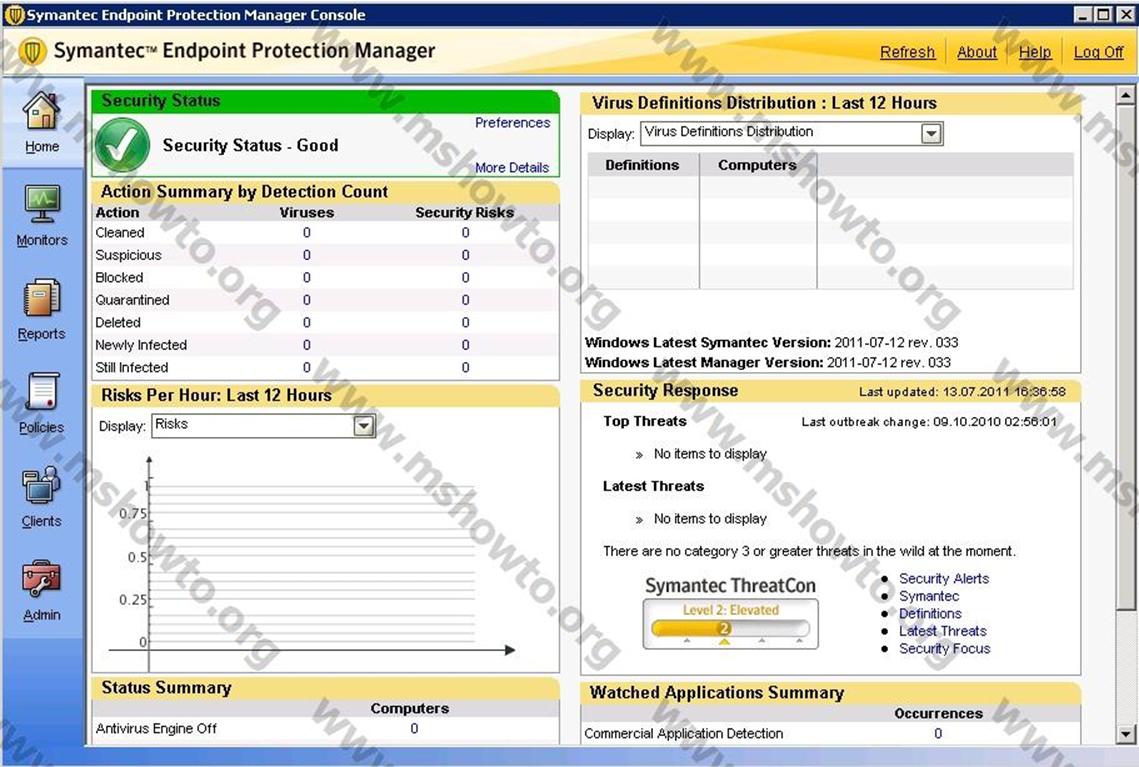The image size is (1139, 767).
Task: Open the Clients section icon
Action: 41,485
